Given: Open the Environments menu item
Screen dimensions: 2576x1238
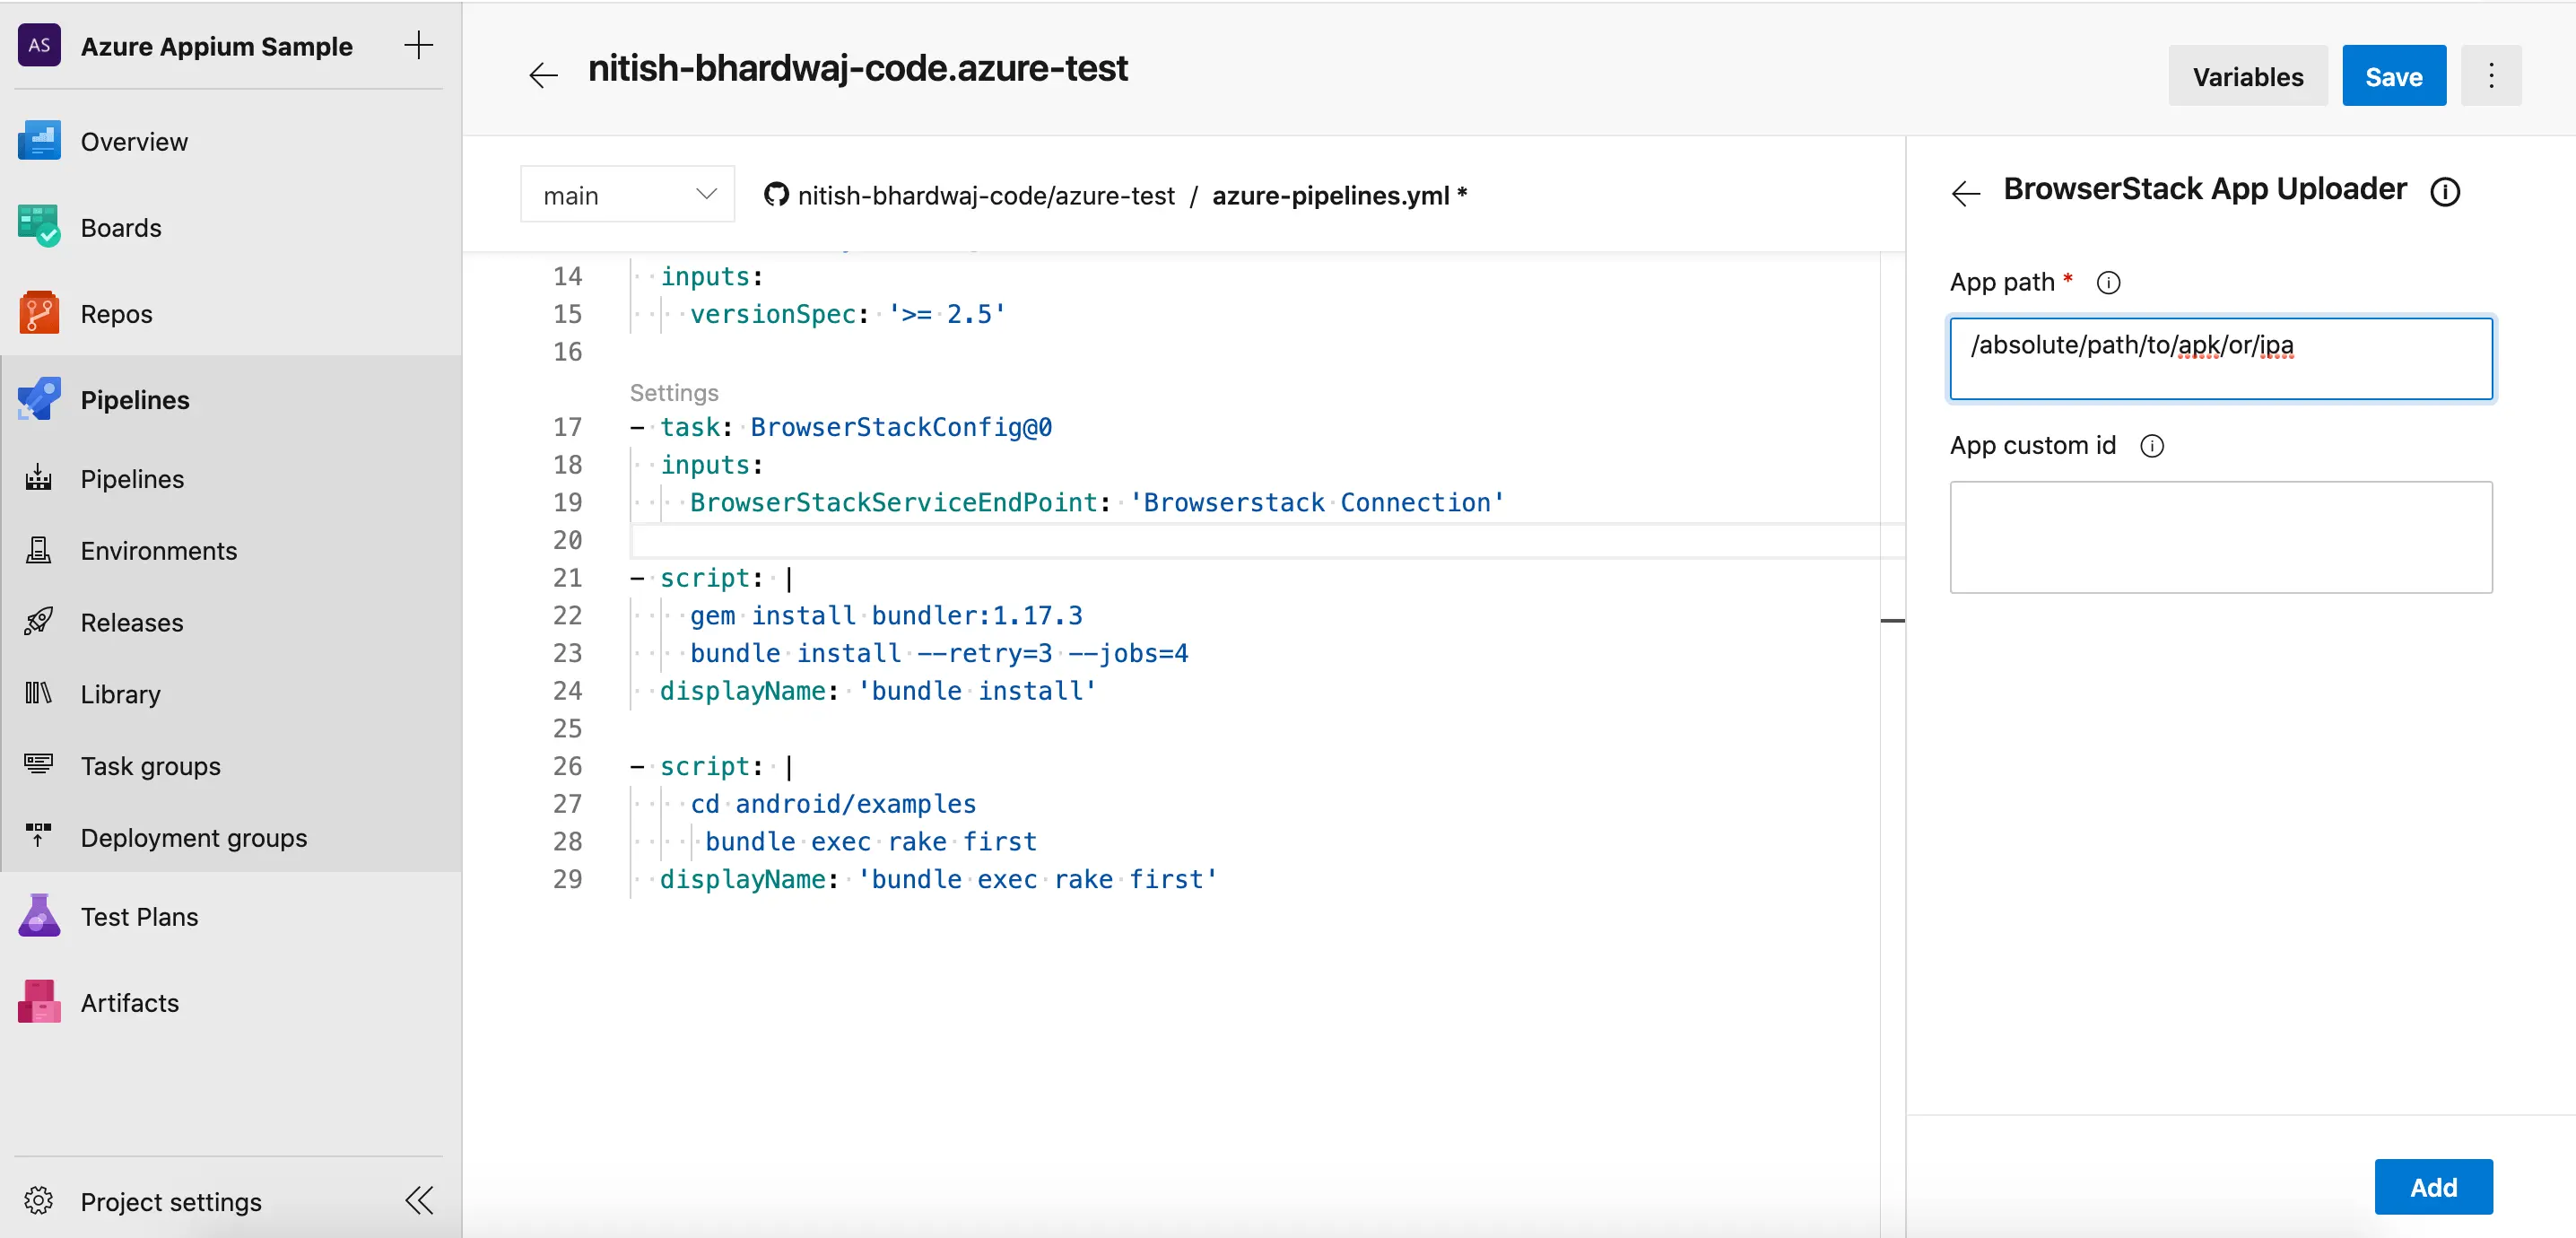Looking at the screenshot, I should pos(158,550).
